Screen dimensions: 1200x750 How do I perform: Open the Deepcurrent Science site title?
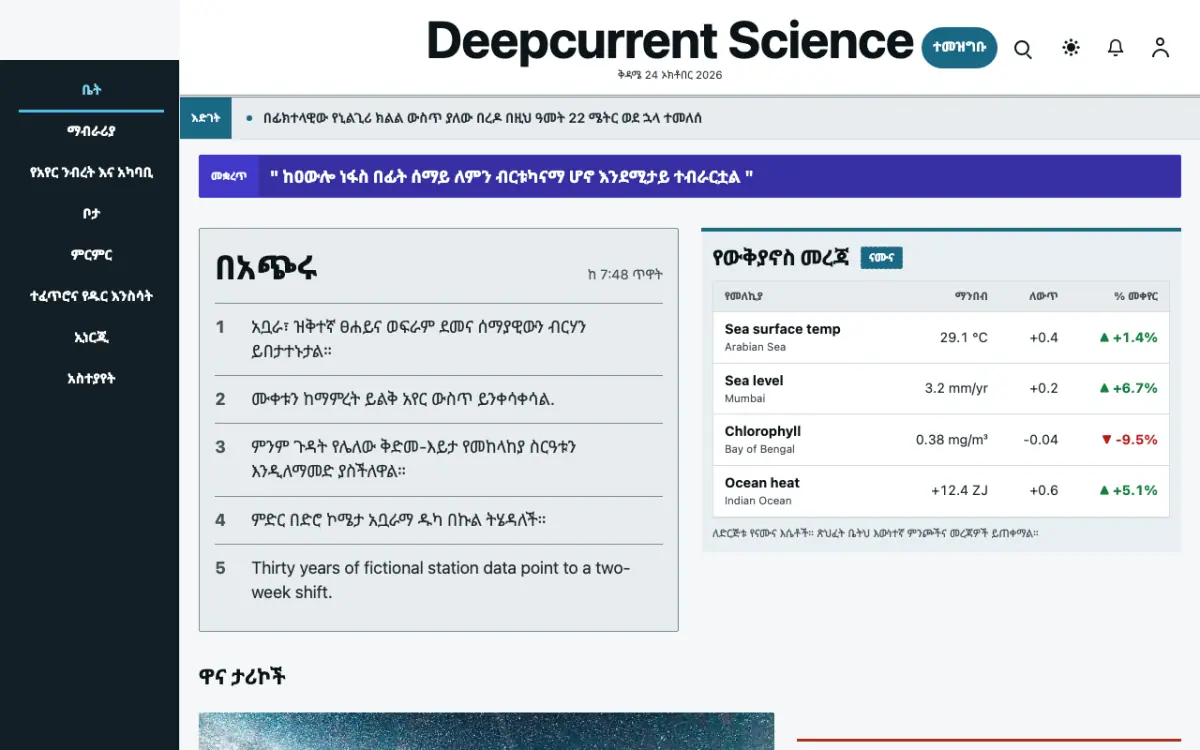(x=670, y=41)
